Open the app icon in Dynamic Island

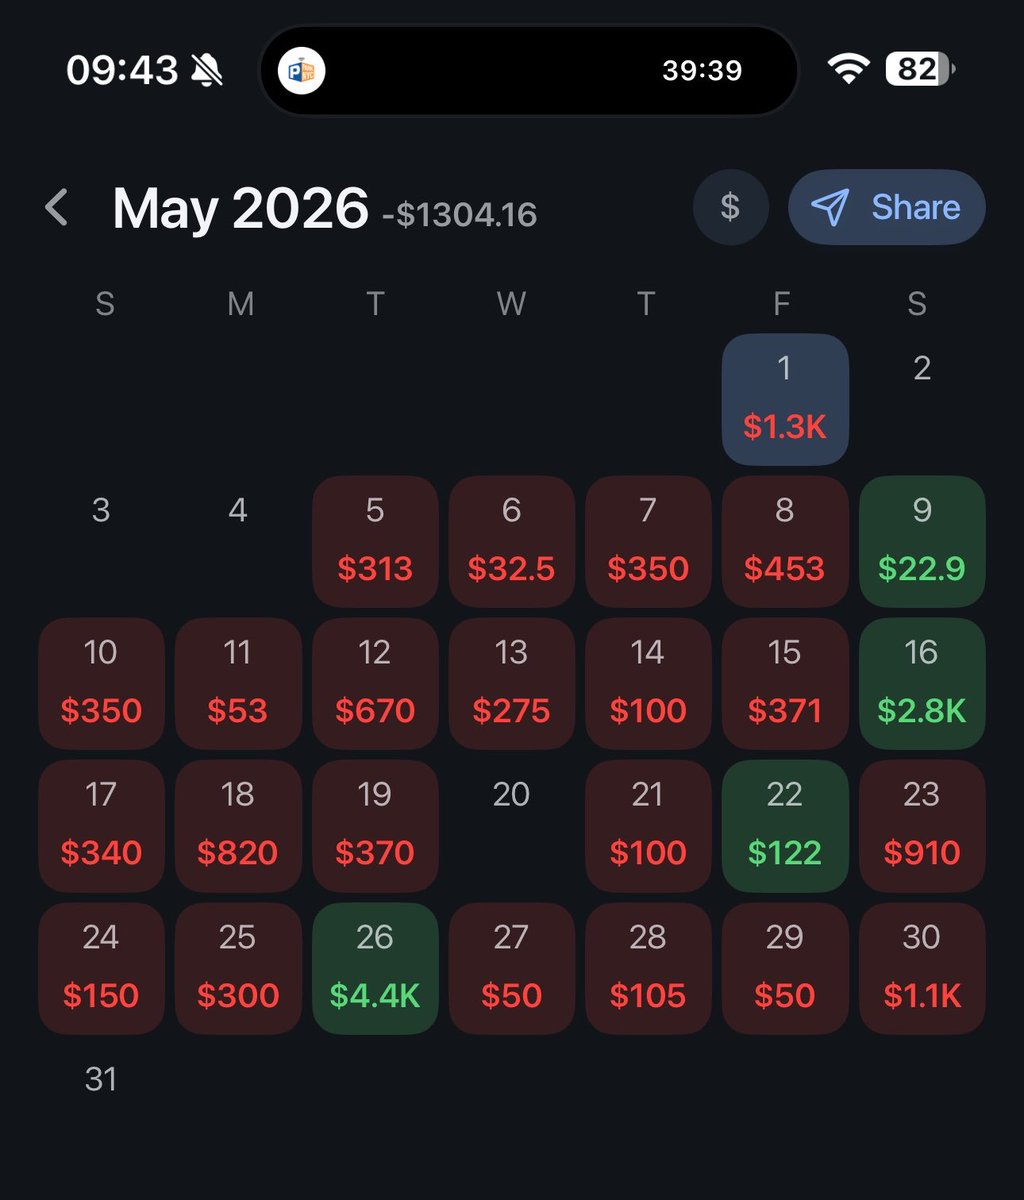pyautogui.click(x=301, y=71)
